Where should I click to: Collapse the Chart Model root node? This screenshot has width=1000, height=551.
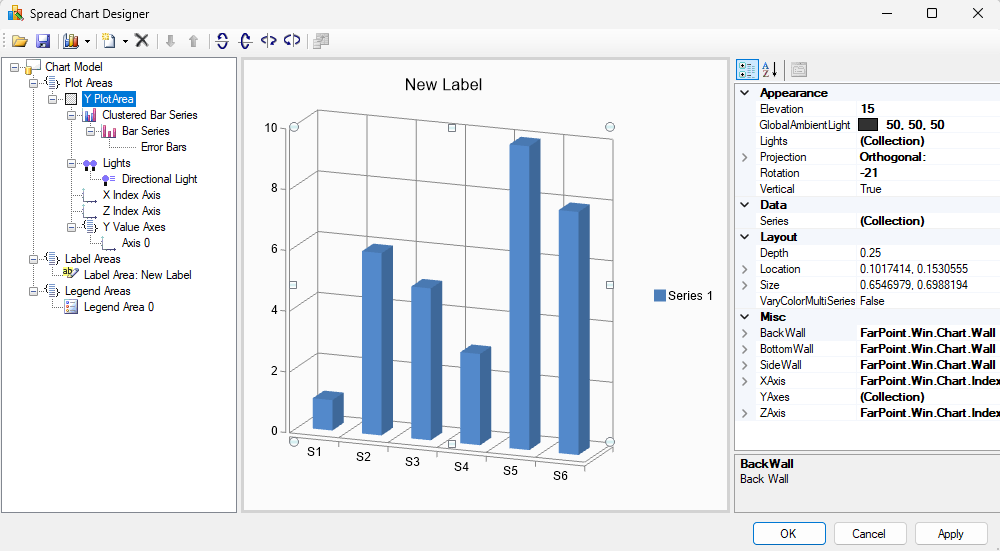click(x=14, y=67)
